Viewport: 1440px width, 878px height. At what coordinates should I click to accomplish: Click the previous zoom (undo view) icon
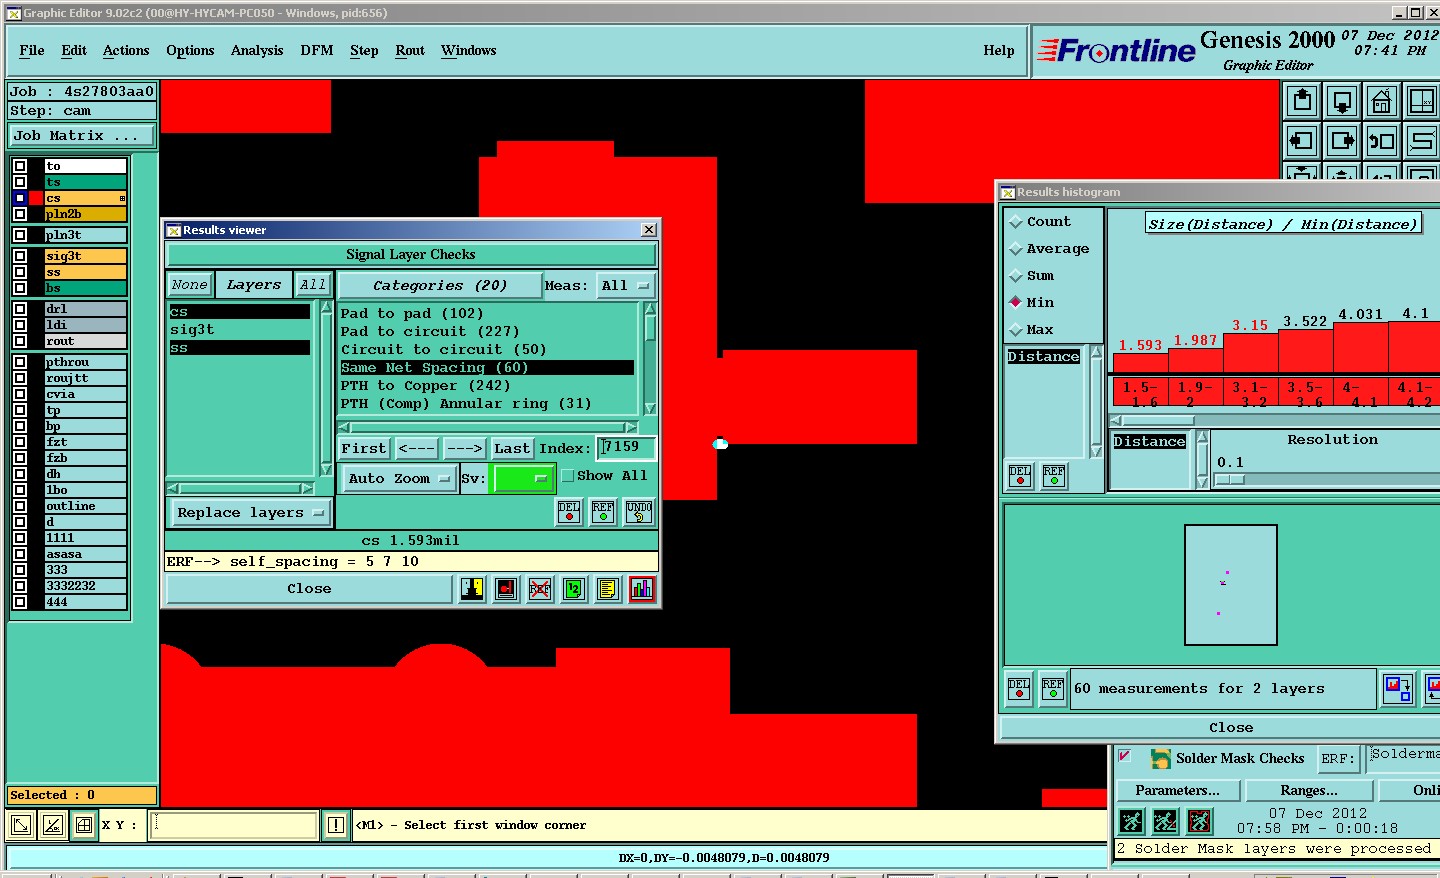pyautogui.click(x=1382, y=141)
